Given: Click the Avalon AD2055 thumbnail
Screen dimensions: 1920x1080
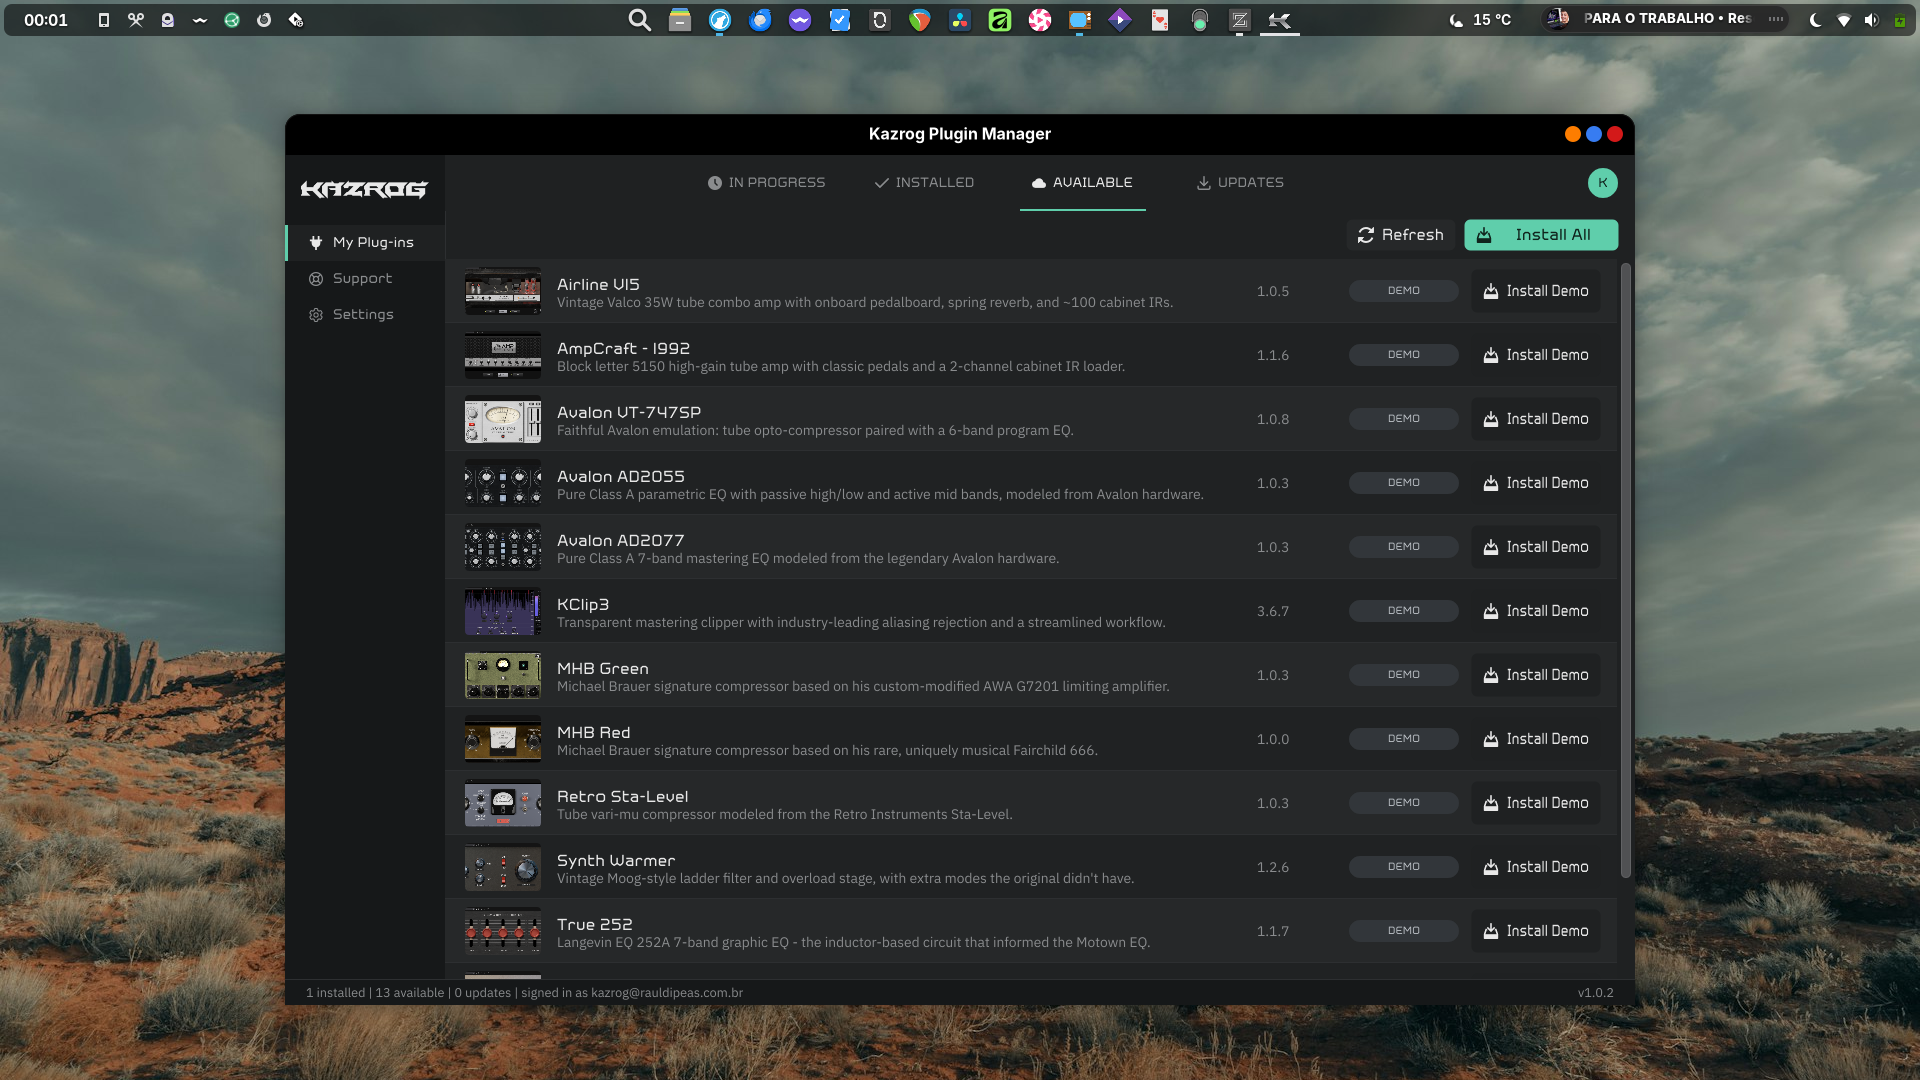Looking at the screenshot, I should (x=503, y=483).
